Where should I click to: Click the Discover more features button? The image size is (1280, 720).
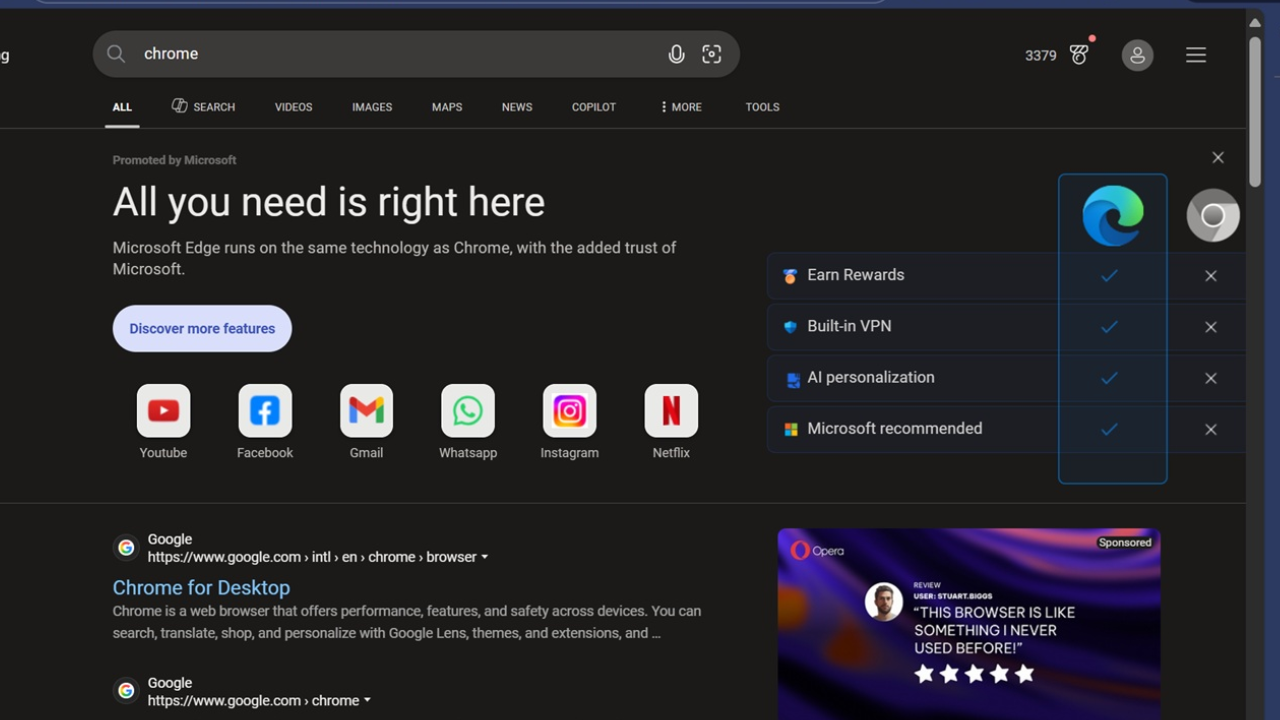[x=202, y=328]
